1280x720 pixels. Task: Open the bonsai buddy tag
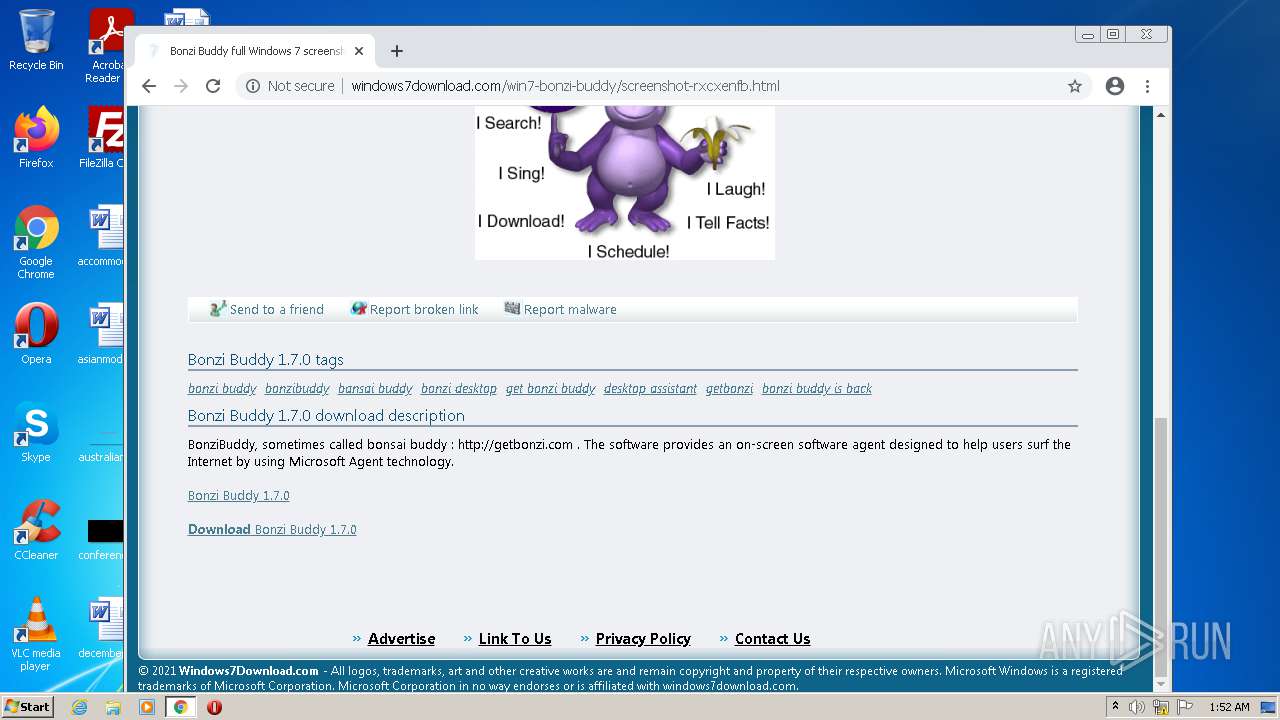tap(375, 388)
